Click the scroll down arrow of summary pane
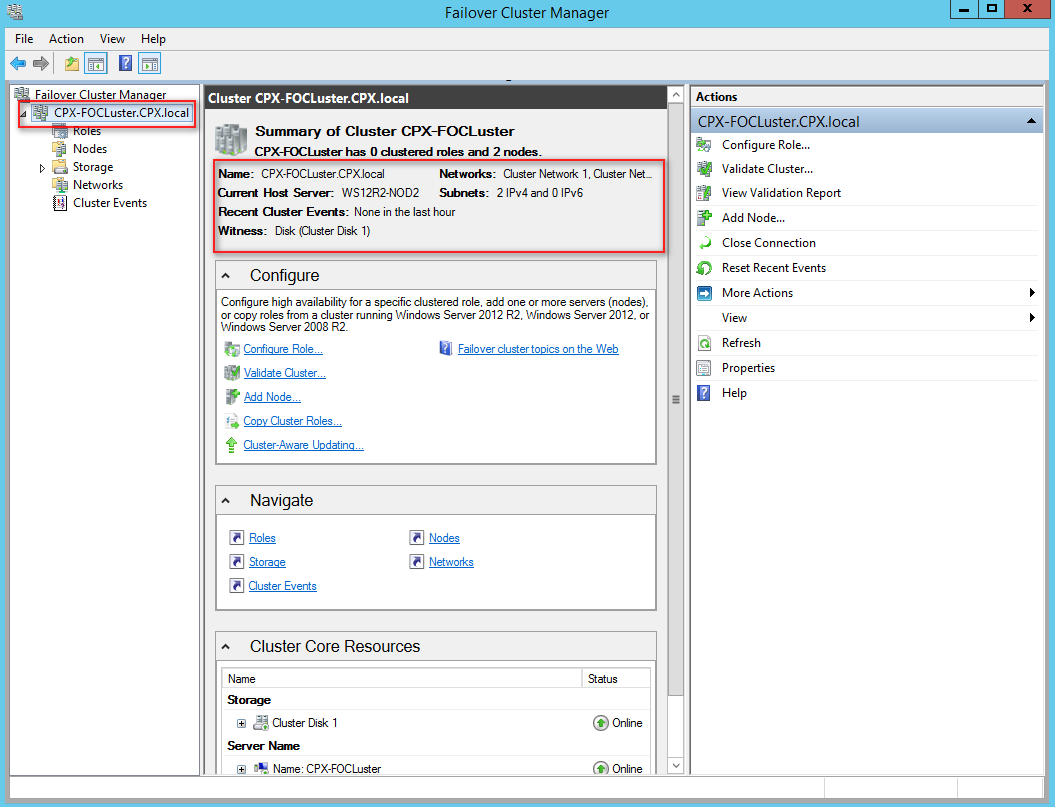Image resolution: width=1055 pixels, height=807 pixels. pyautogui.click(x=676, y=766)
